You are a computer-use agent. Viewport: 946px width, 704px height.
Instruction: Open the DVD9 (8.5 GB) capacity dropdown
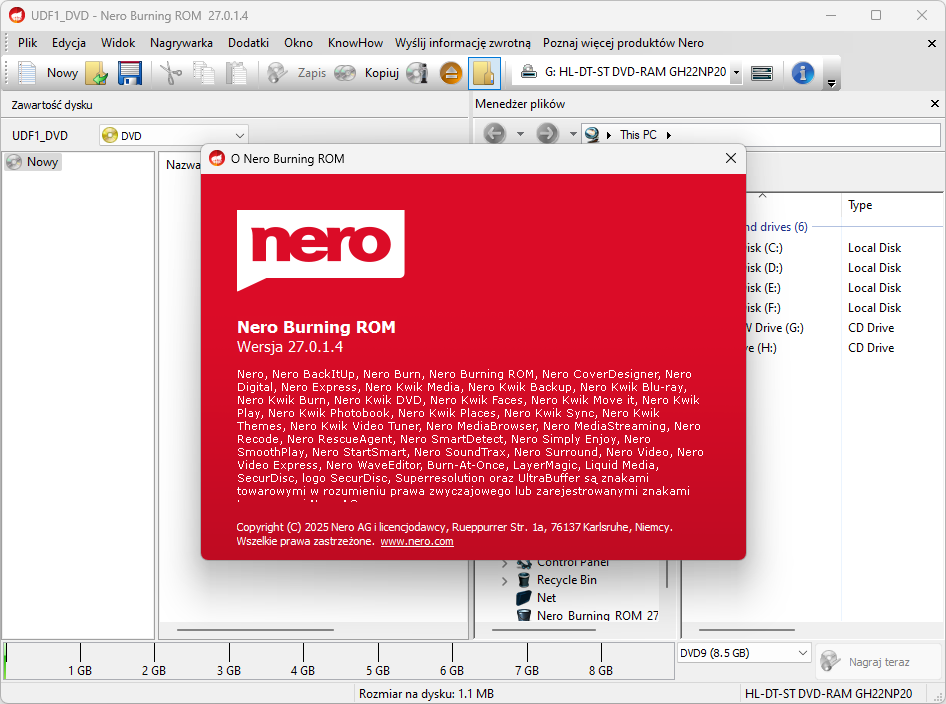743,653
